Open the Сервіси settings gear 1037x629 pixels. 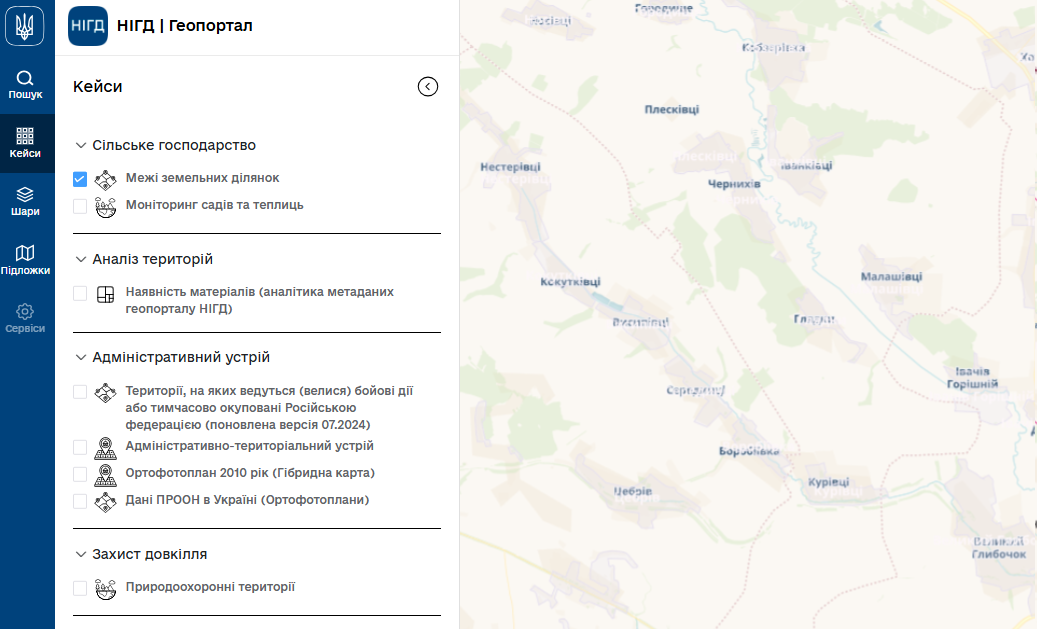(26, 319)
